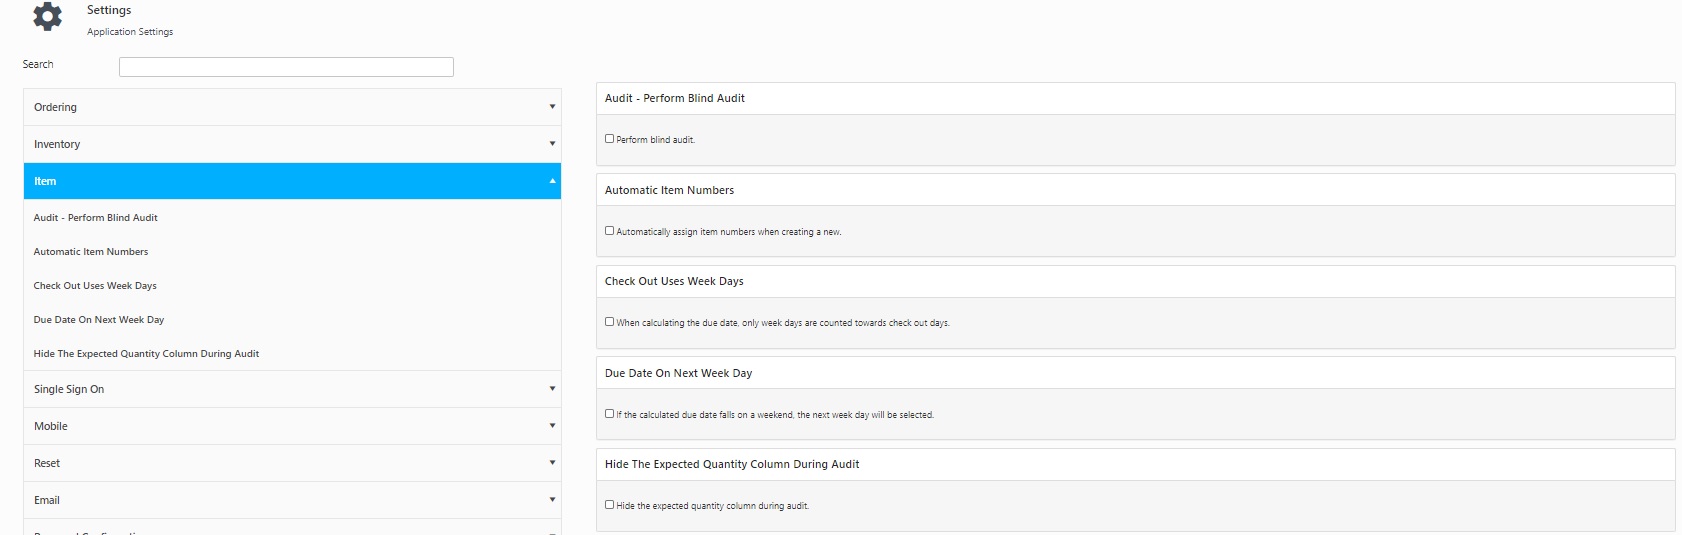
Task: Expand the Inventory section arrow
Action: [x=552, y=144]
